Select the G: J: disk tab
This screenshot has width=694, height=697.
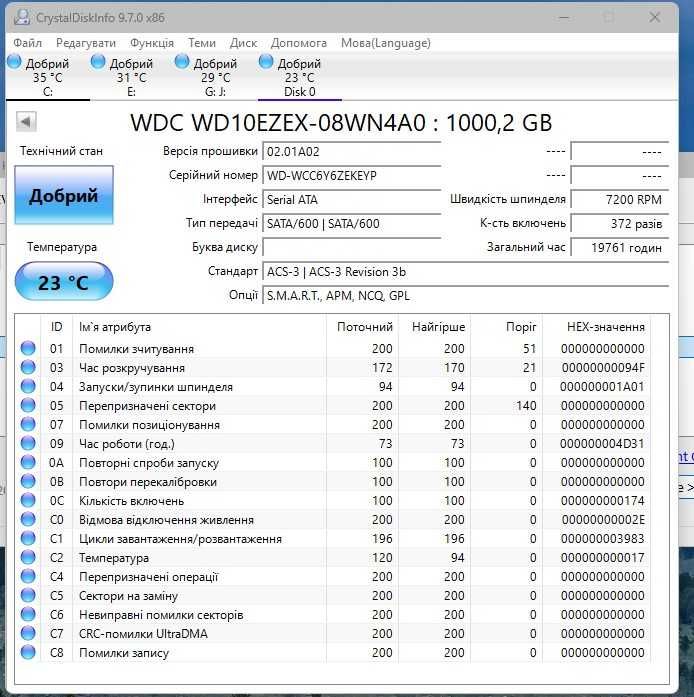pyautogui.click(x=216, y=77)
